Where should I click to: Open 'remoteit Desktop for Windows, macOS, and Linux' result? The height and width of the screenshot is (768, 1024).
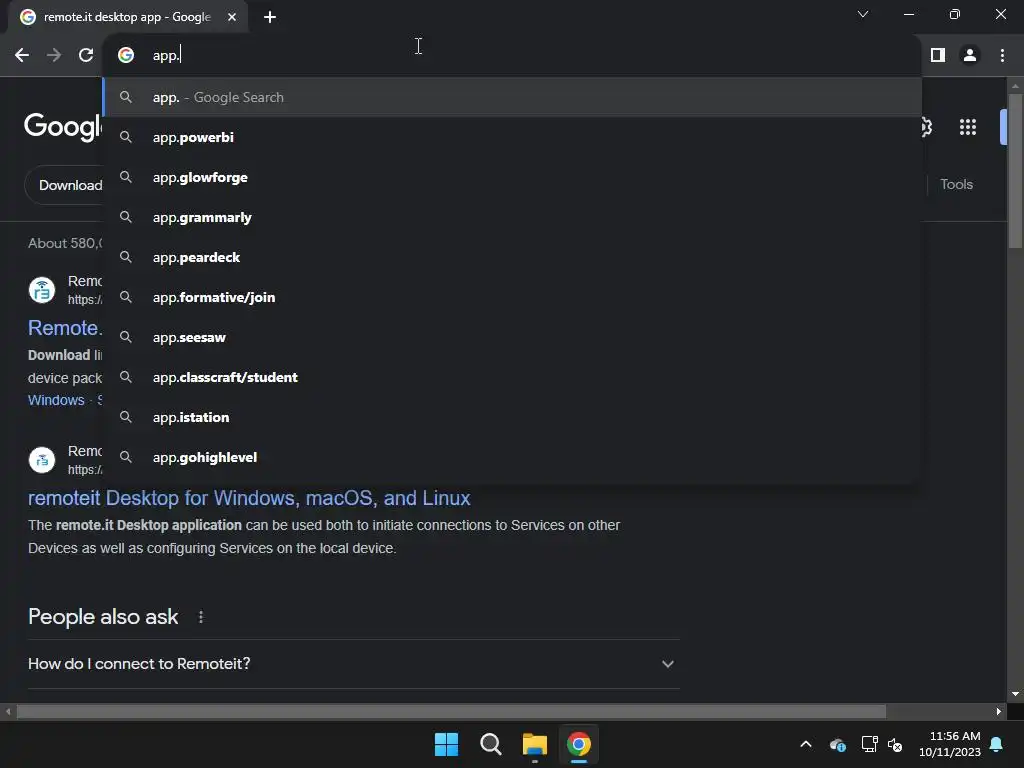click(249, 498)
